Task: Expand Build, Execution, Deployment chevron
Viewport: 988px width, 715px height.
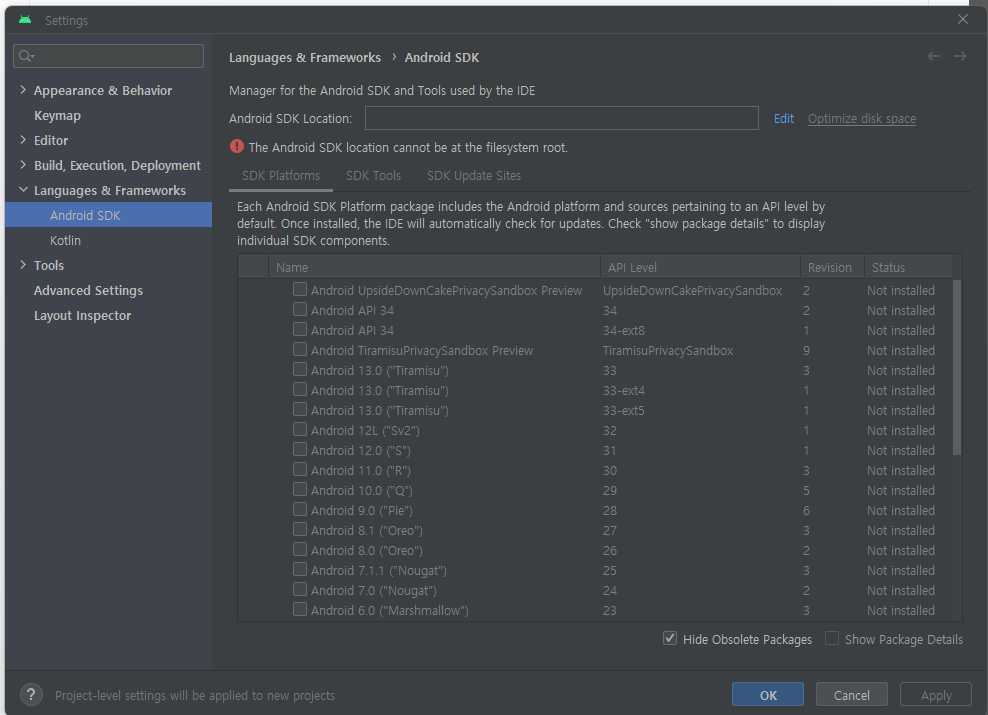Action: tap(23, 164)
